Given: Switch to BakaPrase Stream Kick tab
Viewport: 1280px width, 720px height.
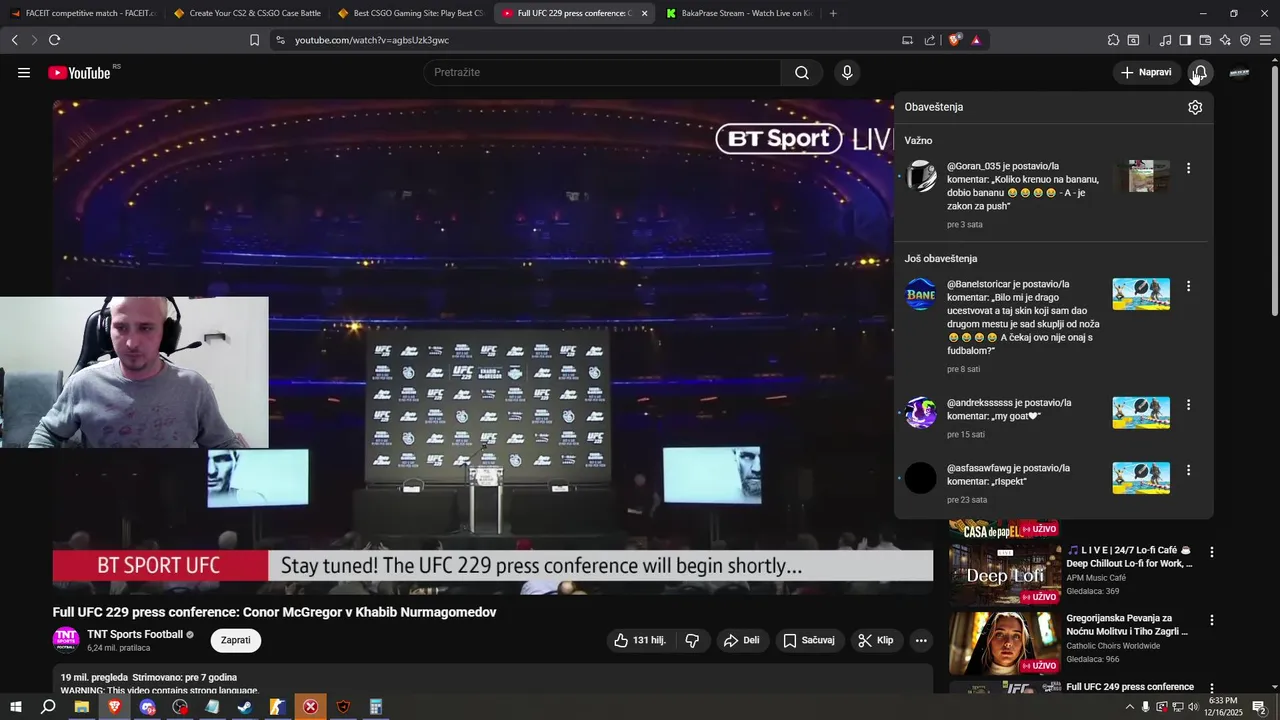Looking at the screenshot, I should coord(738,13).
